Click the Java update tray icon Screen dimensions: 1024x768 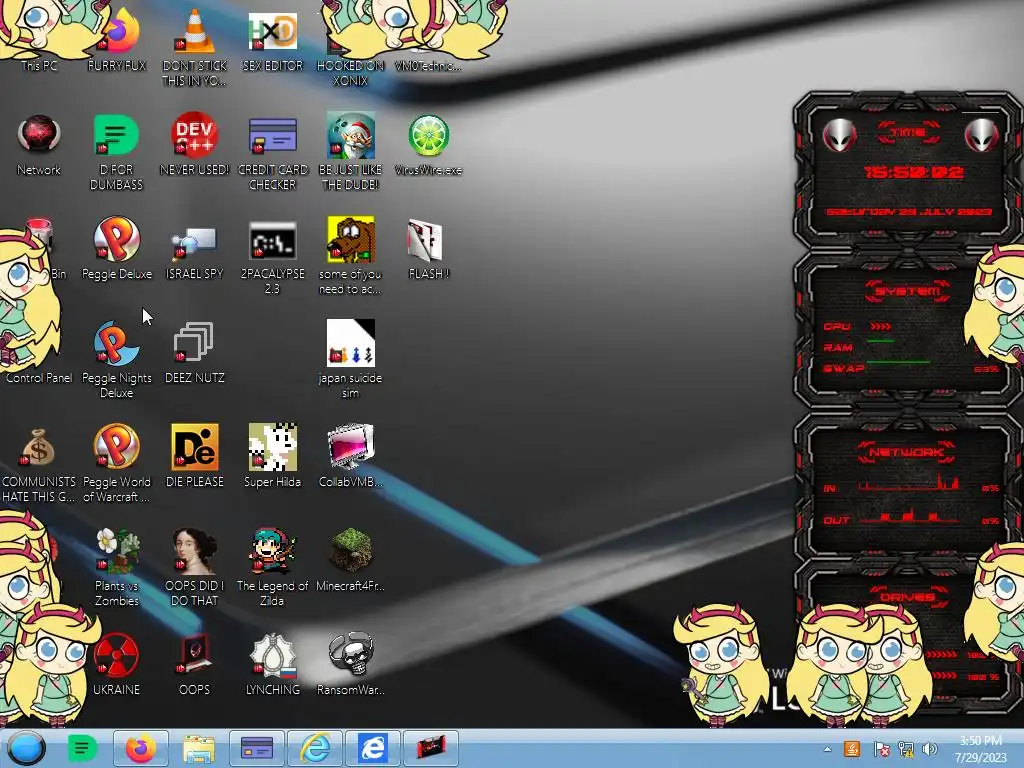[852, 749]
